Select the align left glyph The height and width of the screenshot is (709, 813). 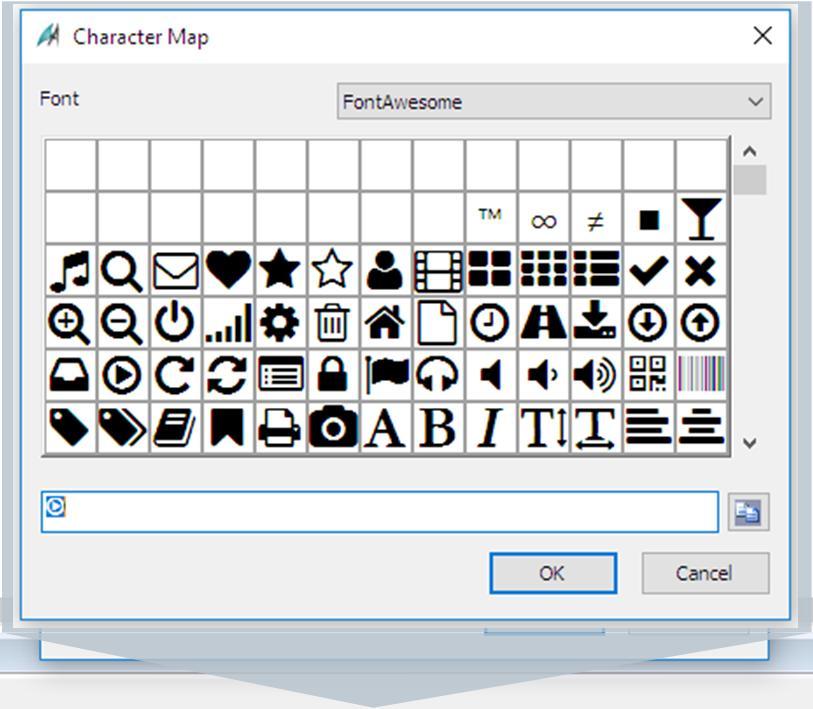[648, 428]
